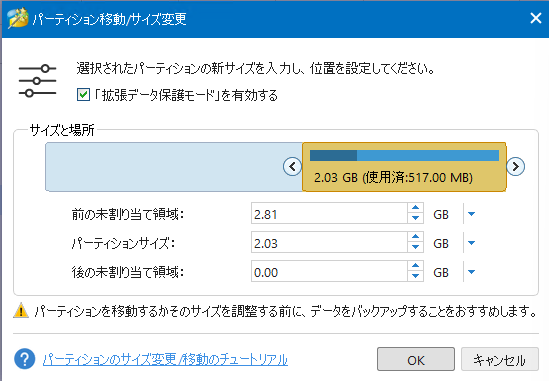This screenshot has width=549, height=381.
Task: Click the sliders settings icon
Action: [37, 81]
